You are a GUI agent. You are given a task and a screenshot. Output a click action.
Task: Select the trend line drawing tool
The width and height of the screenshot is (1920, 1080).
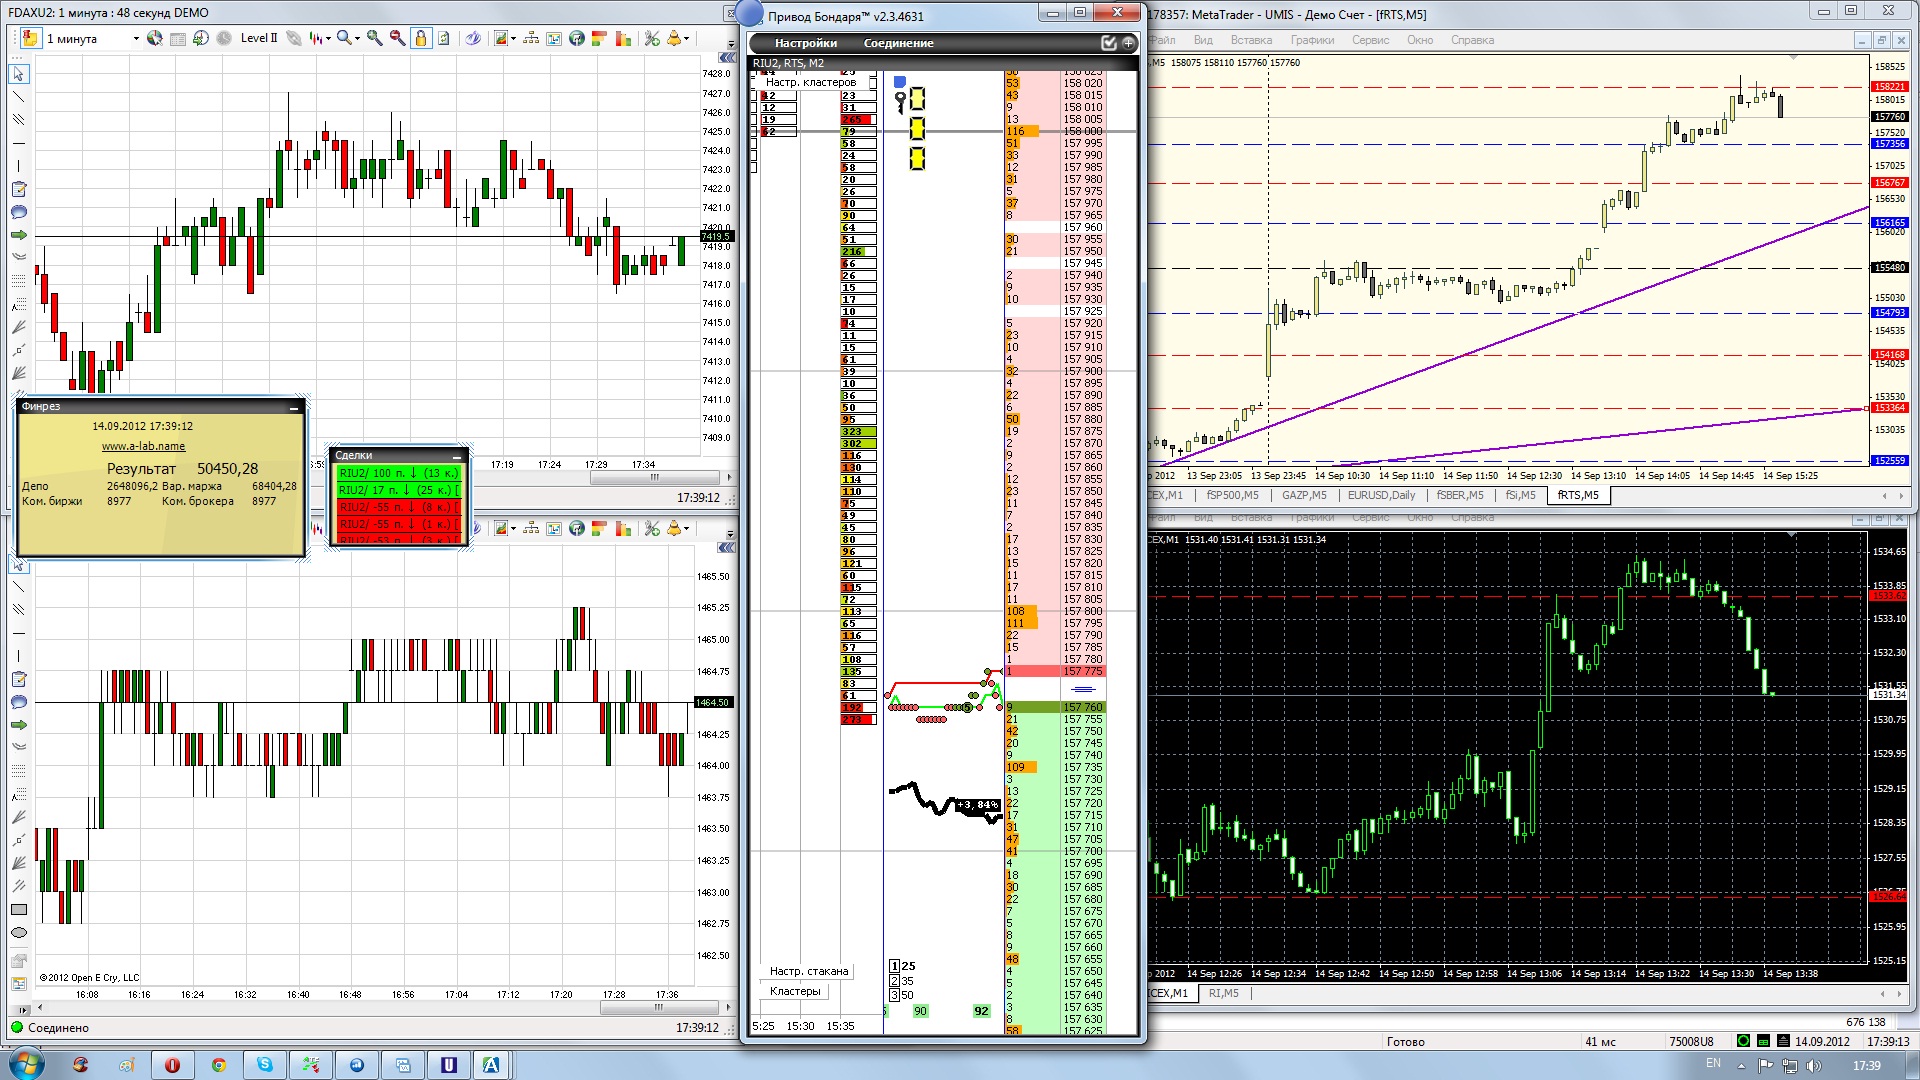click(x=19, y=97)
